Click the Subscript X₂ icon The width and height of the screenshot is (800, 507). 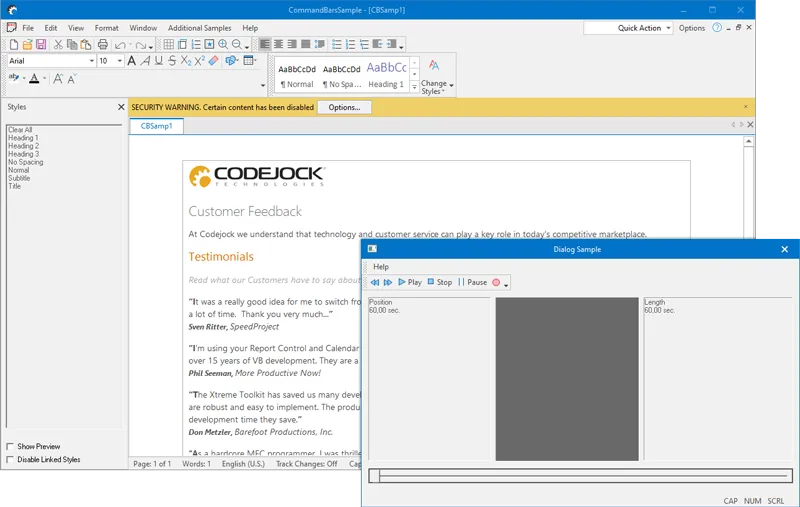tap(186, 61)
